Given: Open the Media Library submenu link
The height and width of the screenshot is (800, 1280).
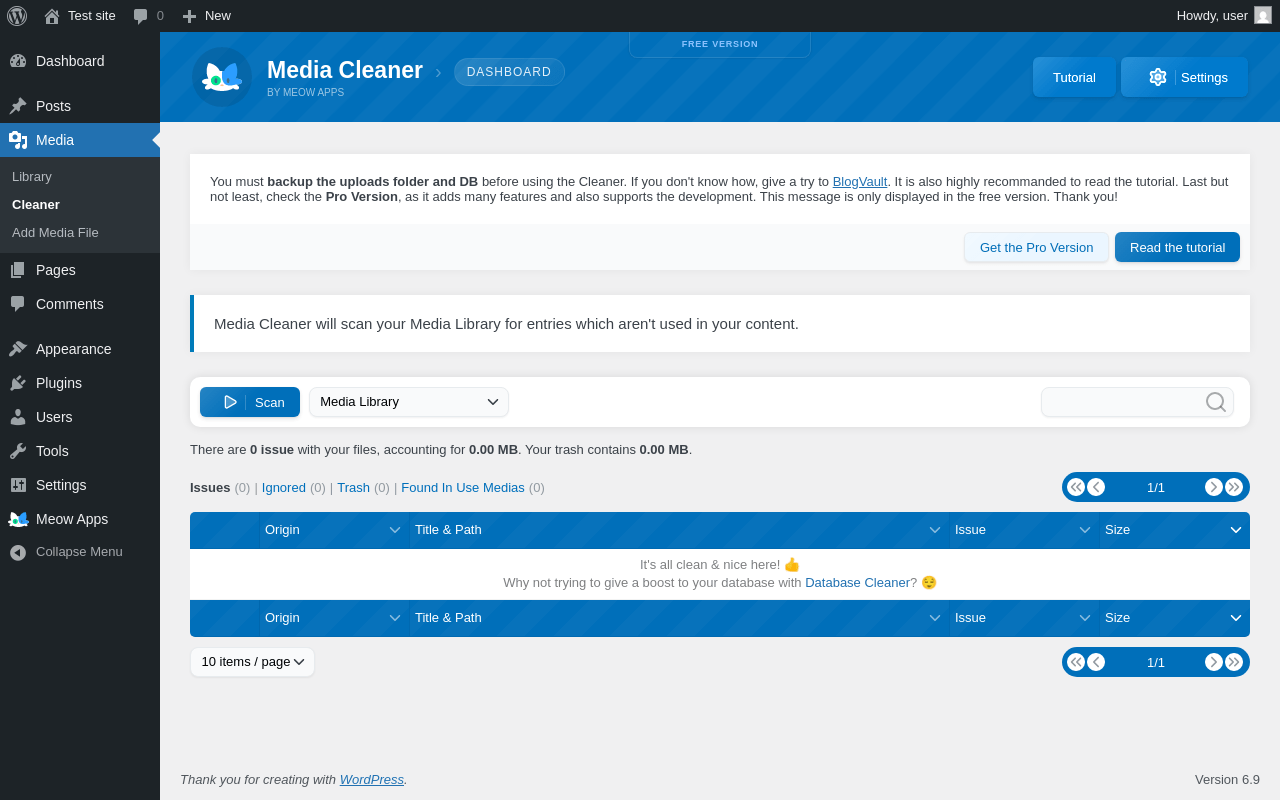Looking at the screenshot, I should [32, 177].
